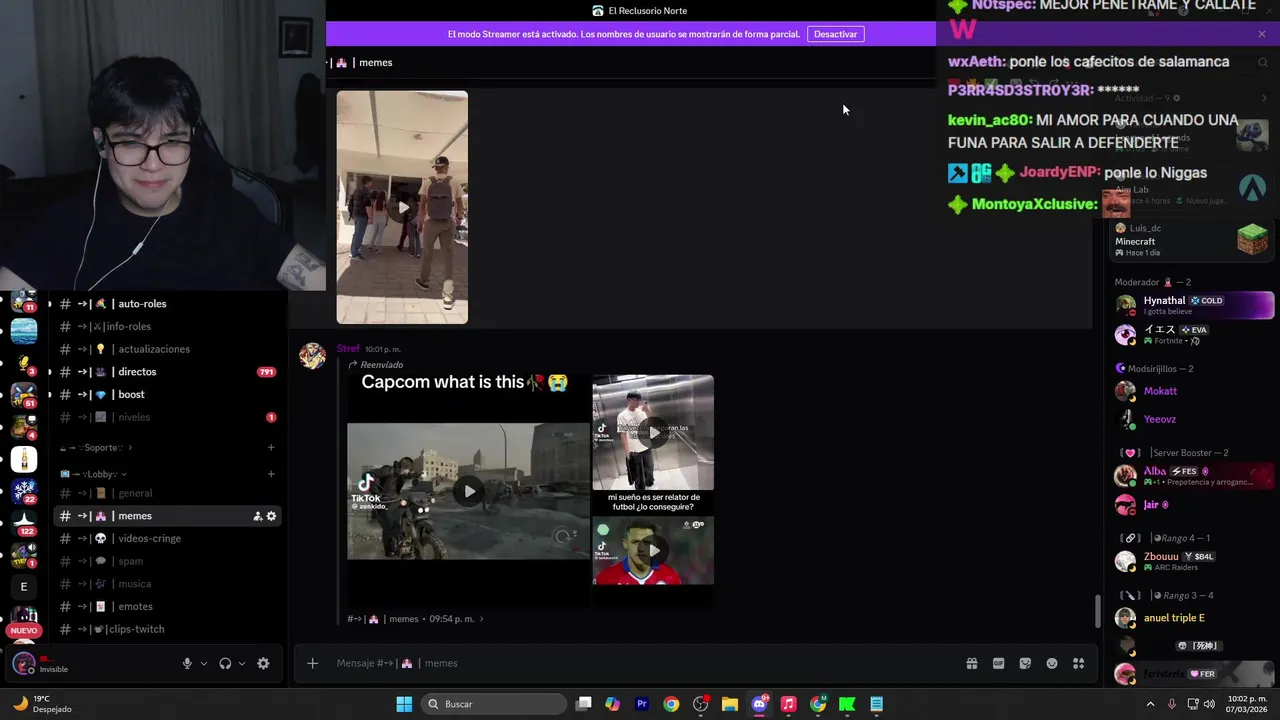Show hidden system tray icons chevron

pos(1150,704)
